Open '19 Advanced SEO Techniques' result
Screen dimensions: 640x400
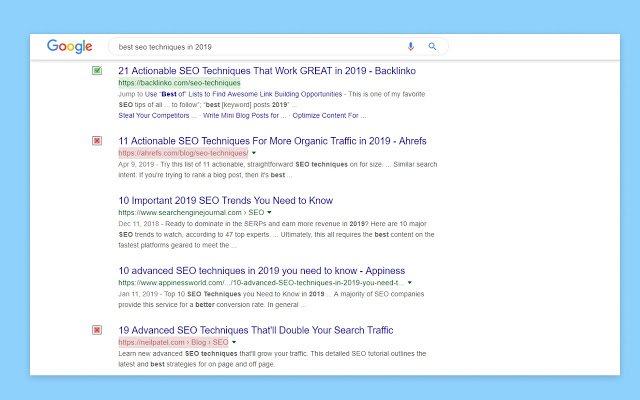pyautogui.click(x=256, y=330)
